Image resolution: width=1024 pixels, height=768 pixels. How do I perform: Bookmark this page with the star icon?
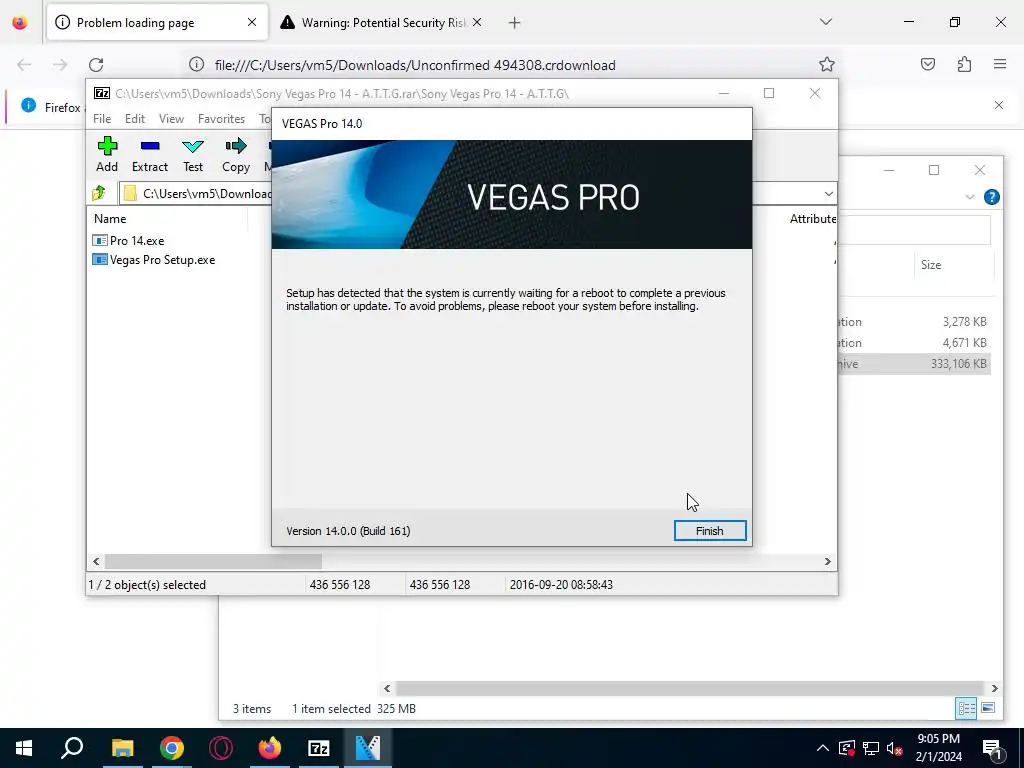click(827, 64)
